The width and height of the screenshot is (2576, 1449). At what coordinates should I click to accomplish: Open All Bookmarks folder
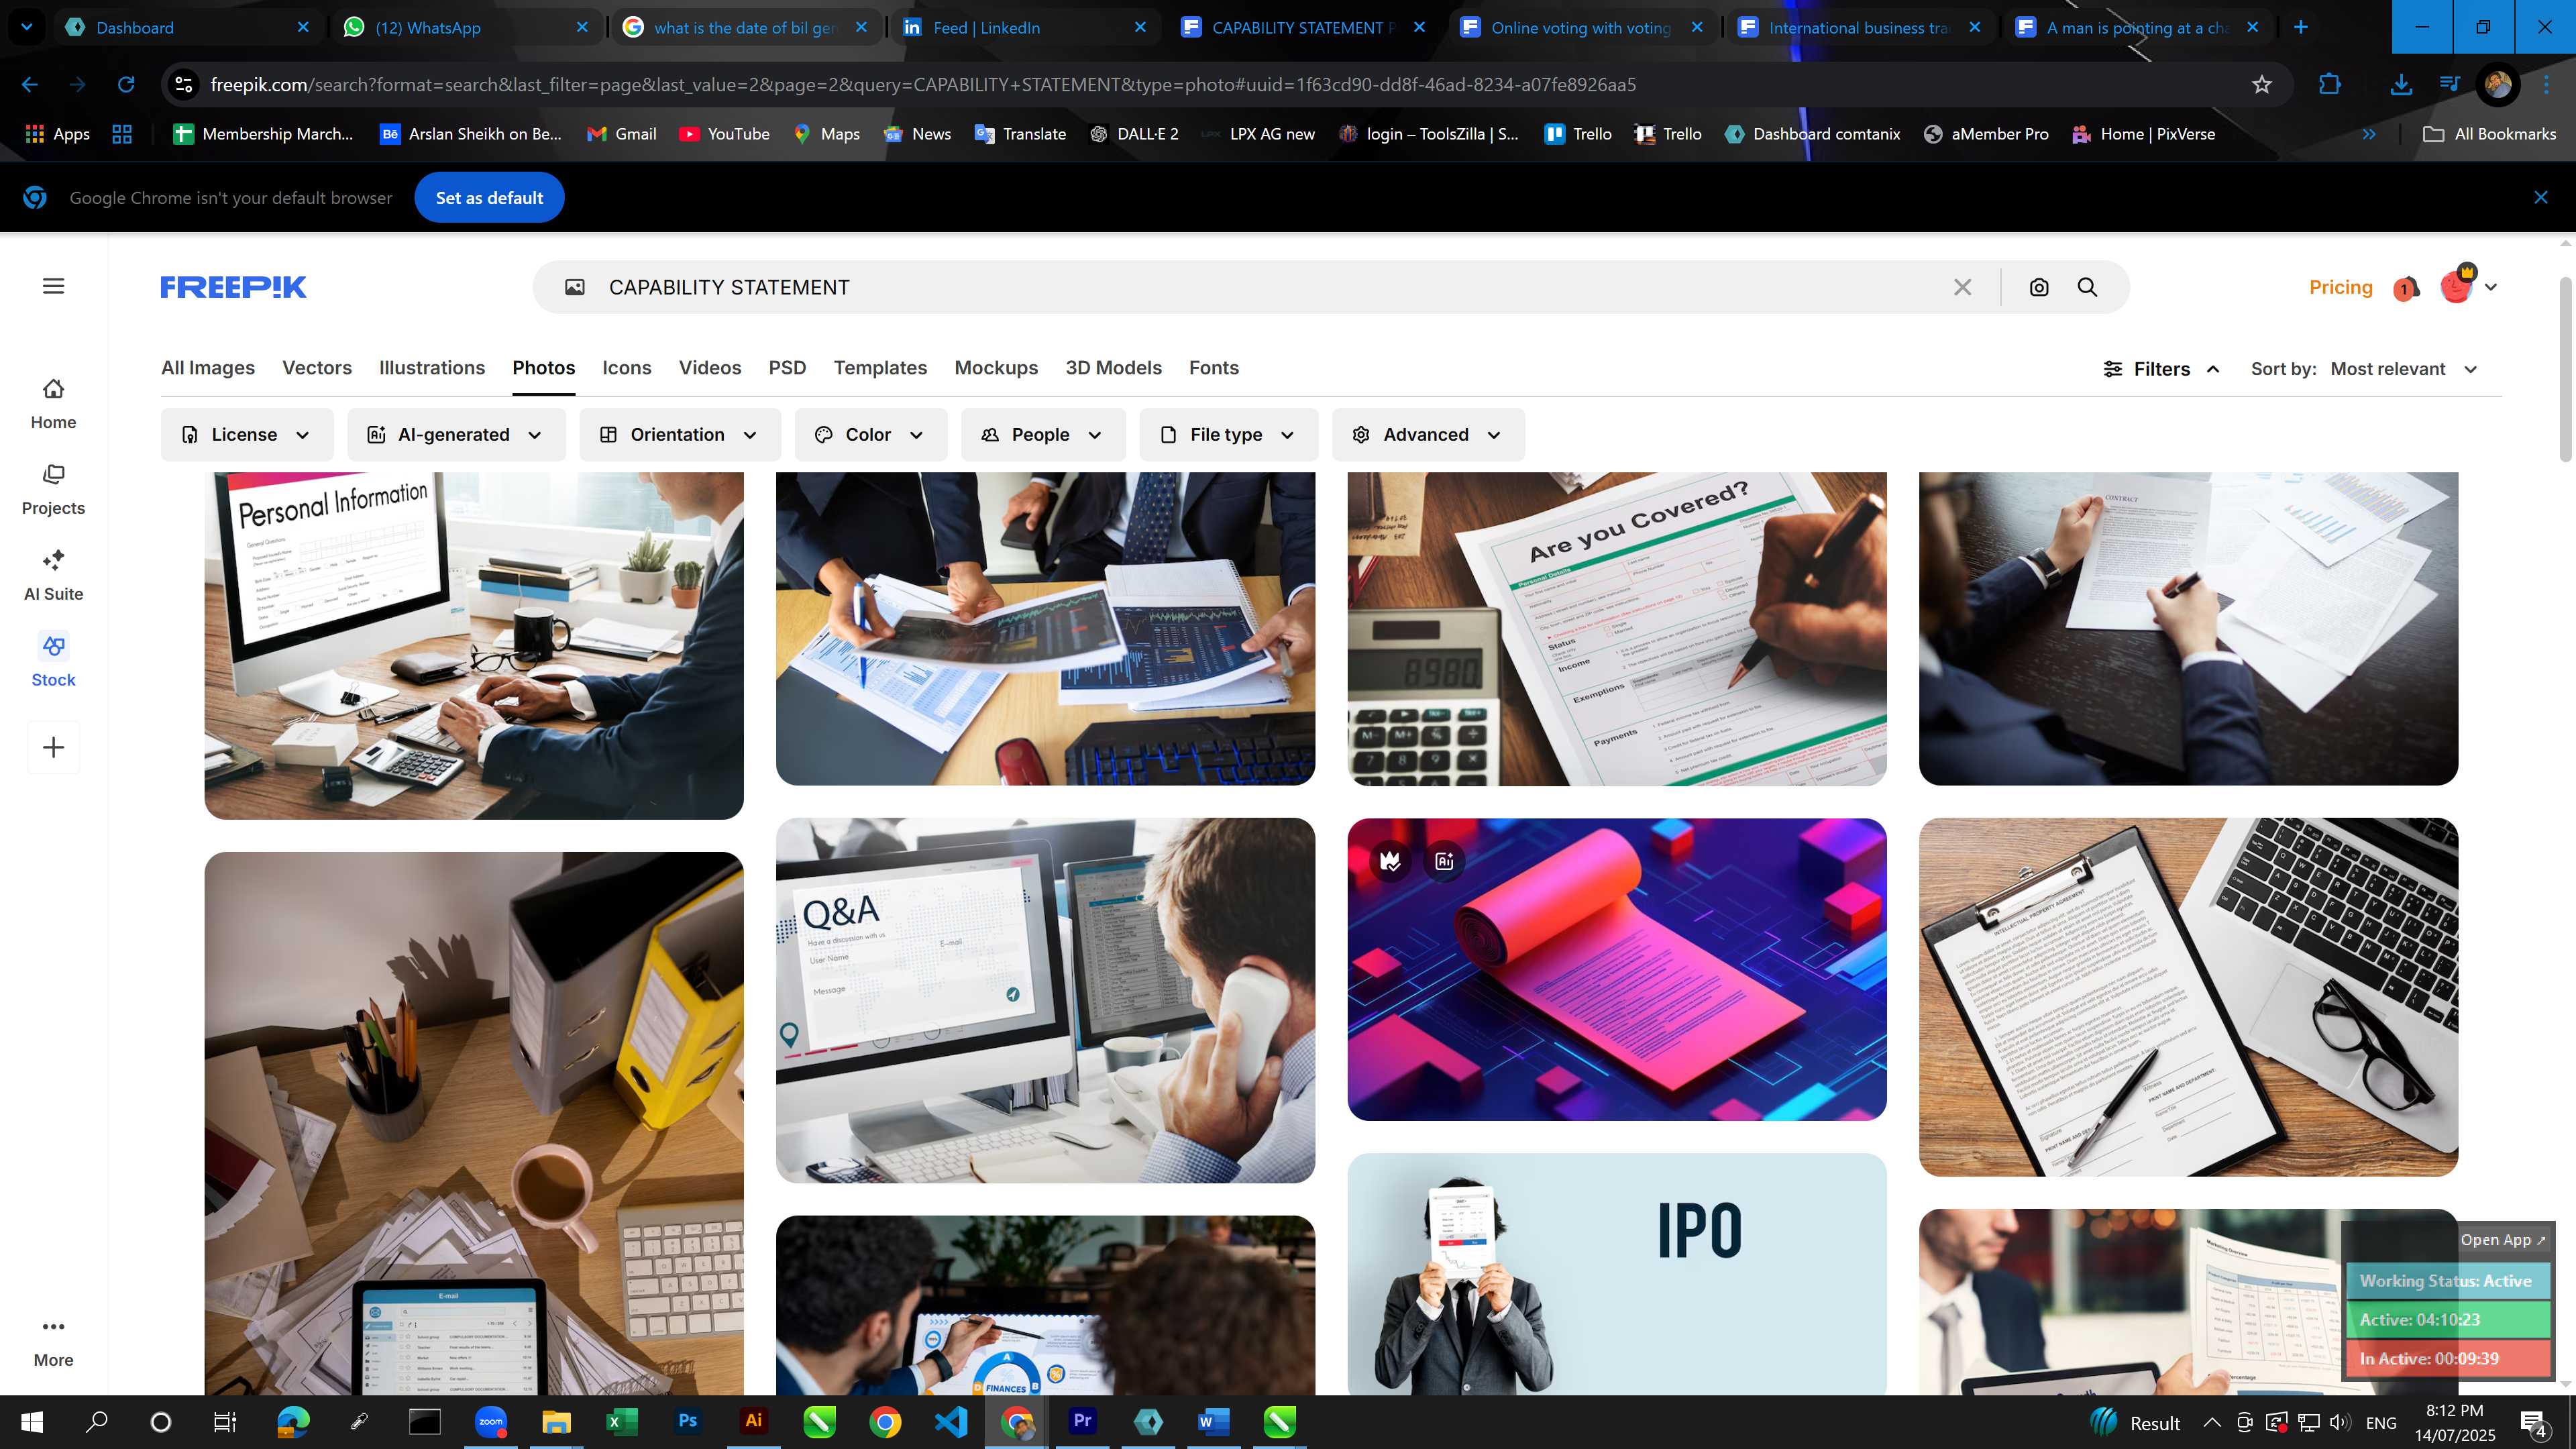click(2490, 134)
